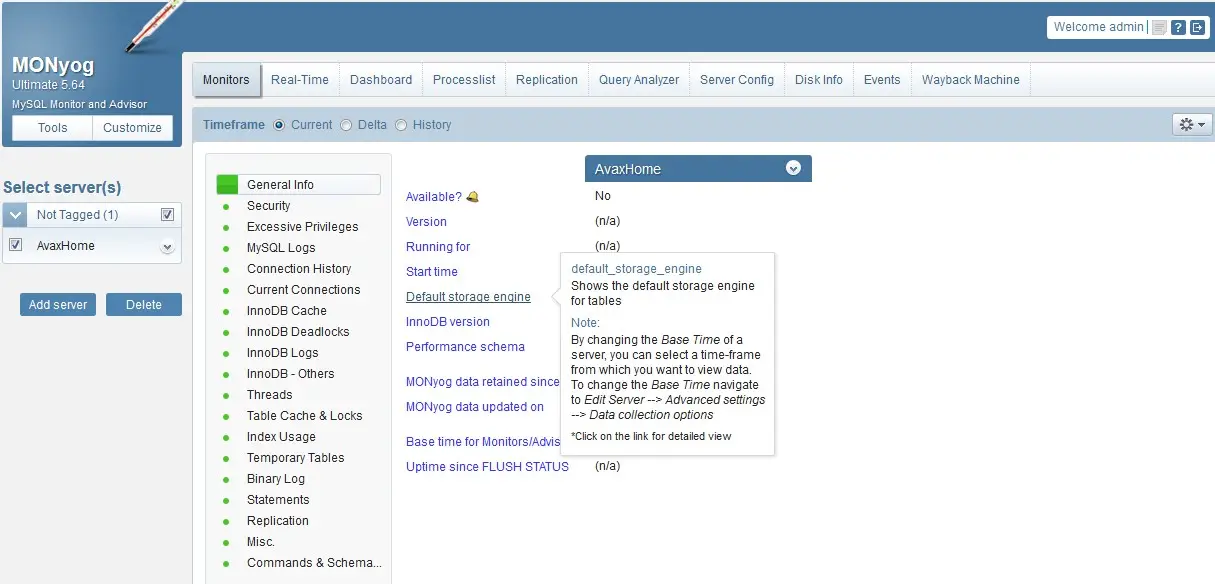Screen dimensions: 1215x584
Task: Select the Security monitor group
Action: click(x=268, y=206)
